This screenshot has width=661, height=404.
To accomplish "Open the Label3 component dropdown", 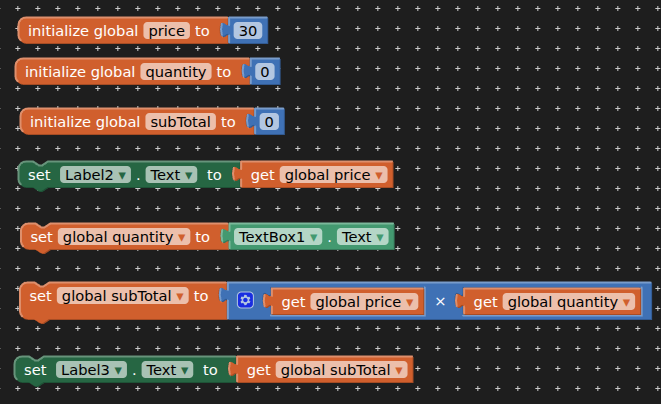I will pyautogui.click(x=91, y=370).
